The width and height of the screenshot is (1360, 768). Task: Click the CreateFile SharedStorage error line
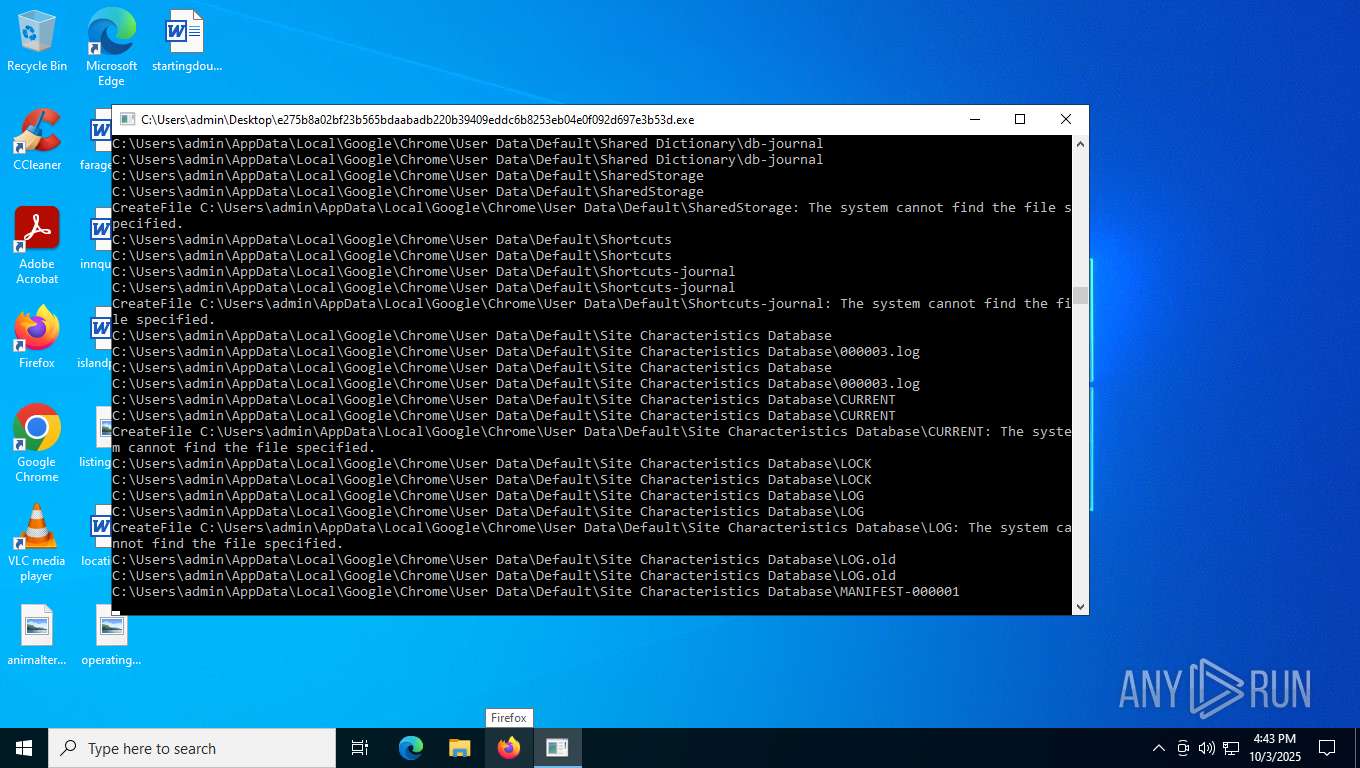click(591, 216)
